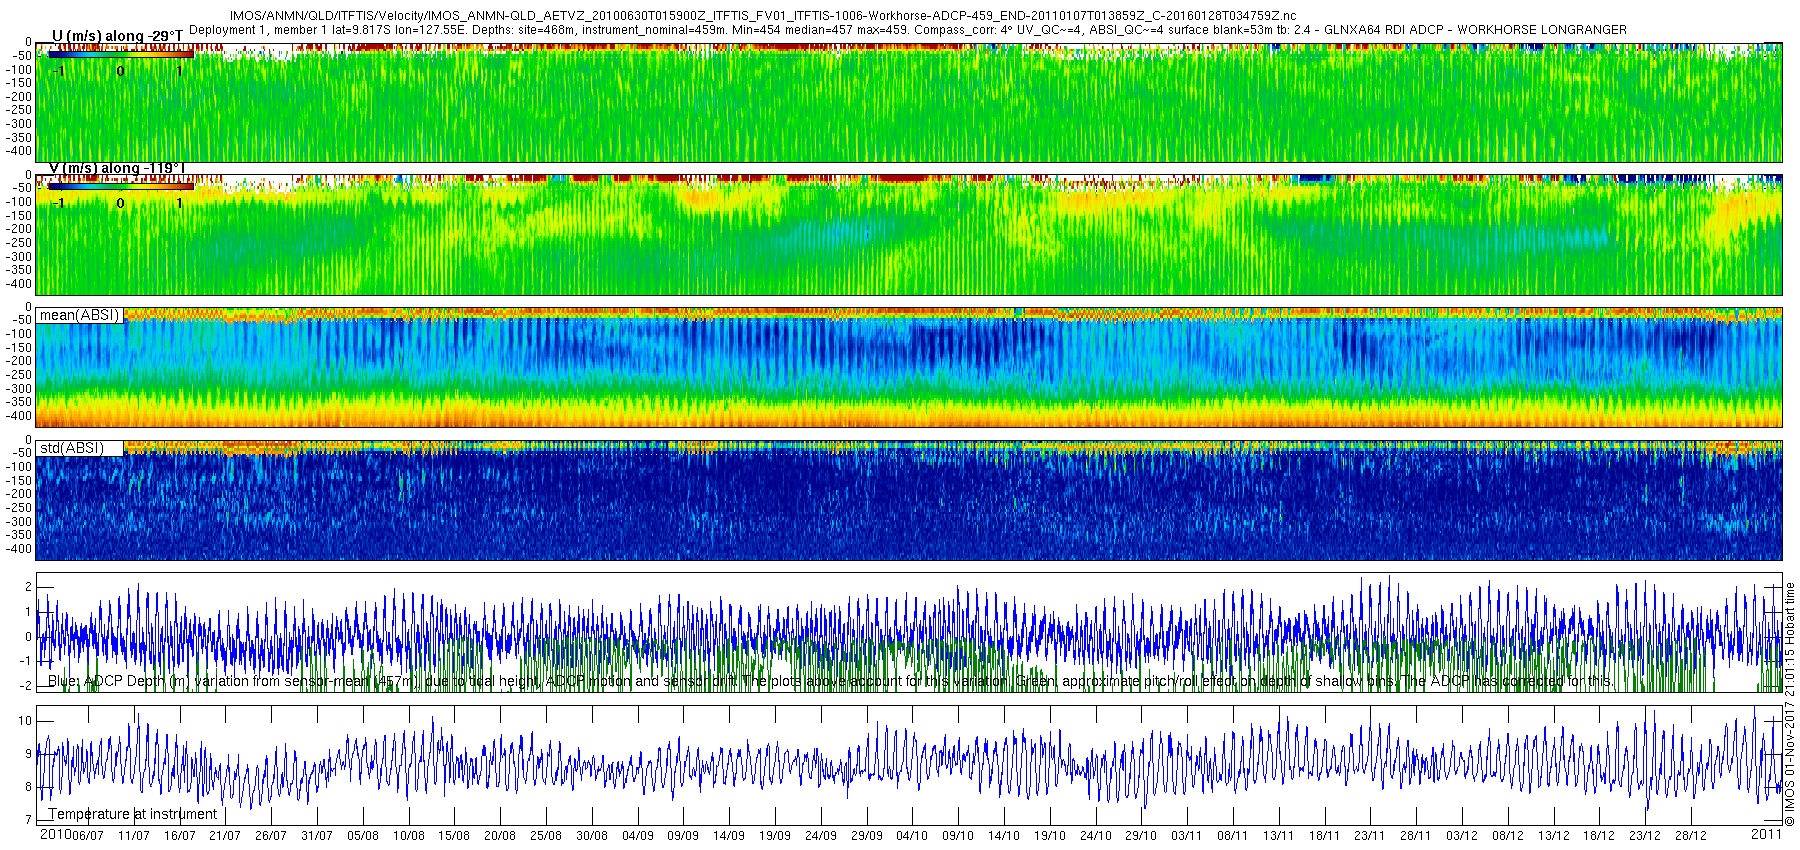Click the '7' tick on the temperature axis
Viewport: 1800px width, 850px height.
click(x=28, y=820)
